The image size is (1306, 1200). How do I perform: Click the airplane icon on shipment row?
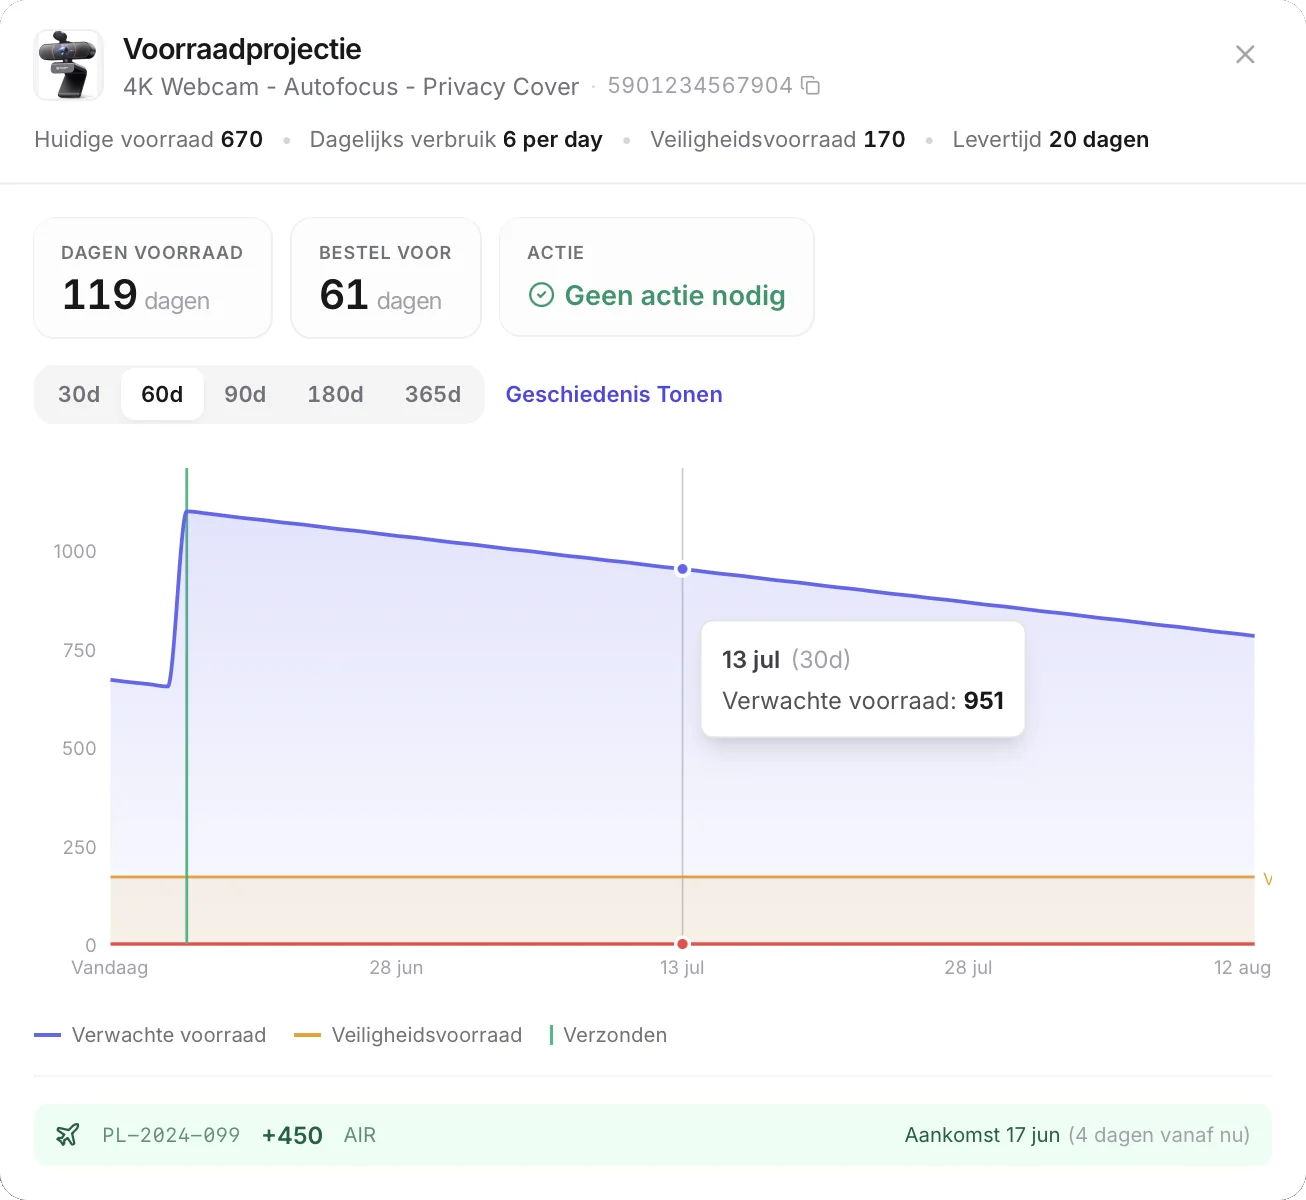point(67,1135)
